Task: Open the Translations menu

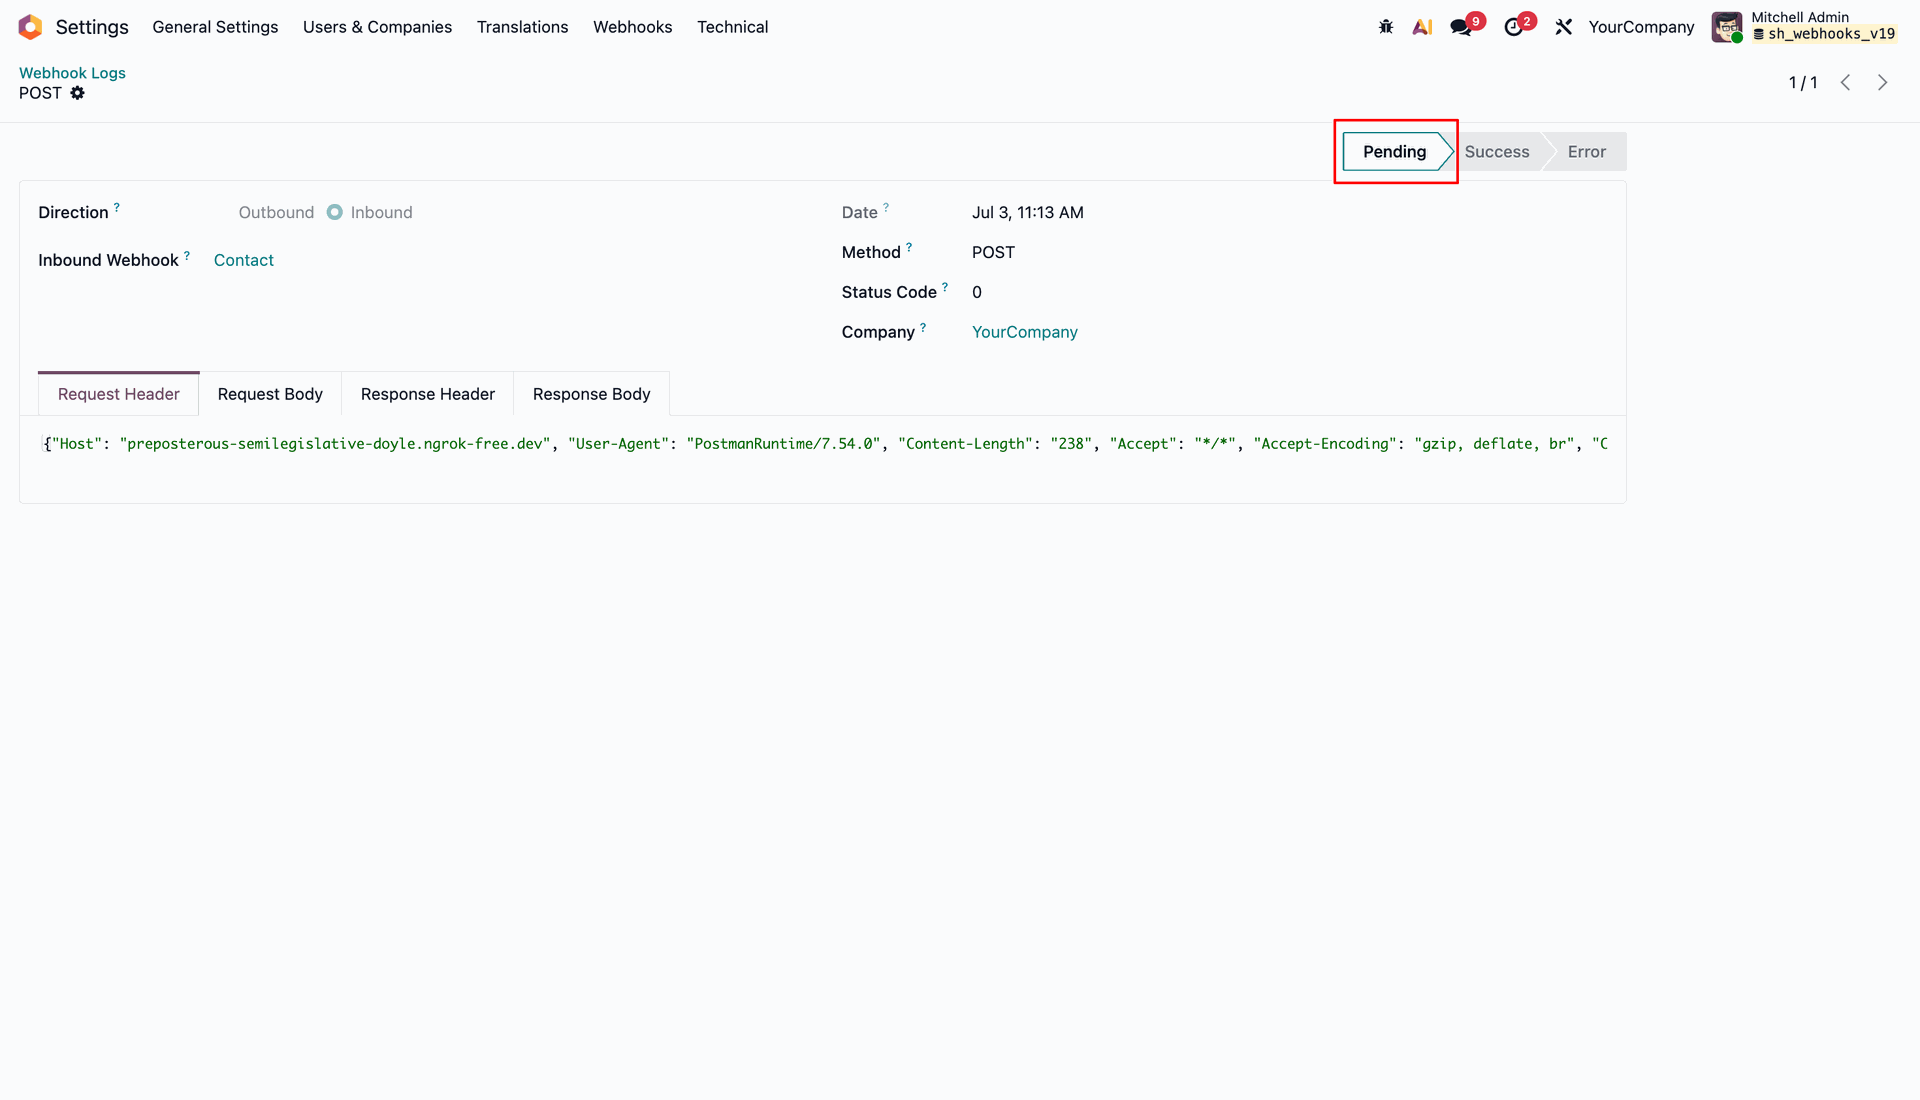Action: [x=522, y=27]
